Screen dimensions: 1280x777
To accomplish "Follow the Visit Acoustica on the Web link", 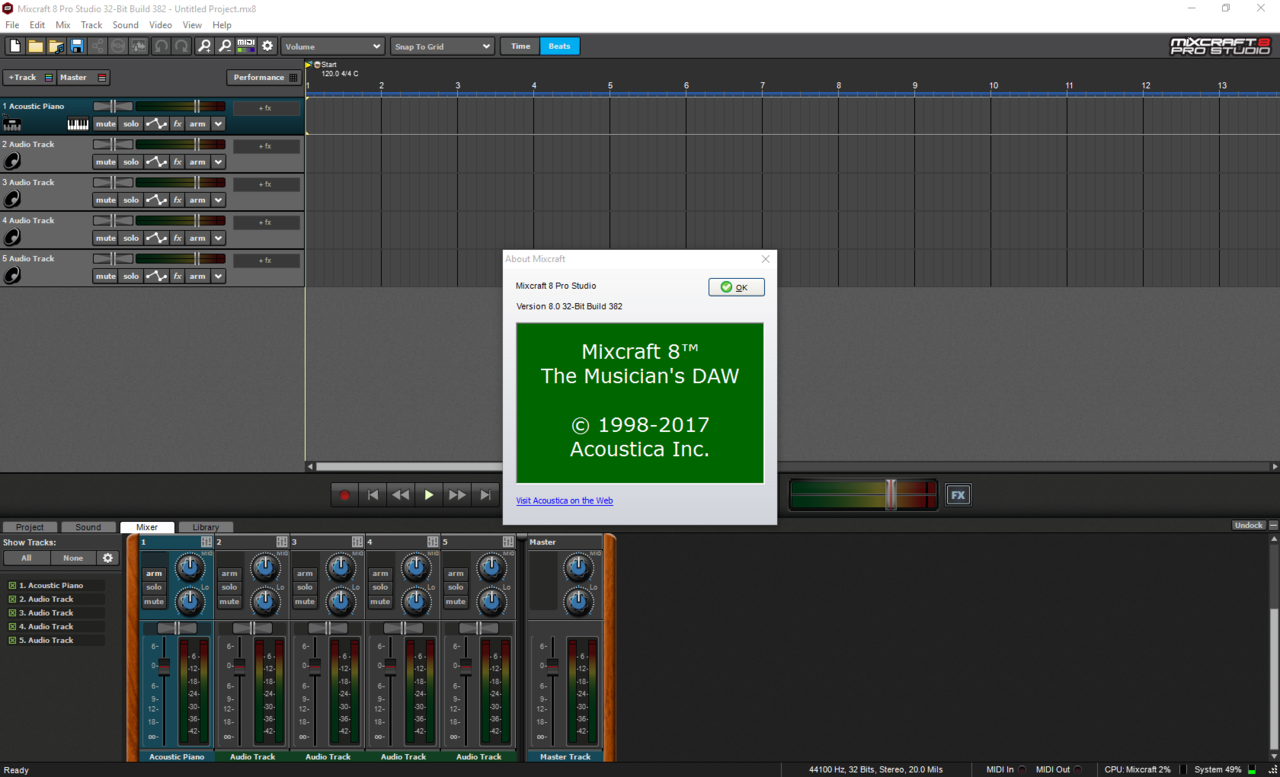I will pos(564,500).
